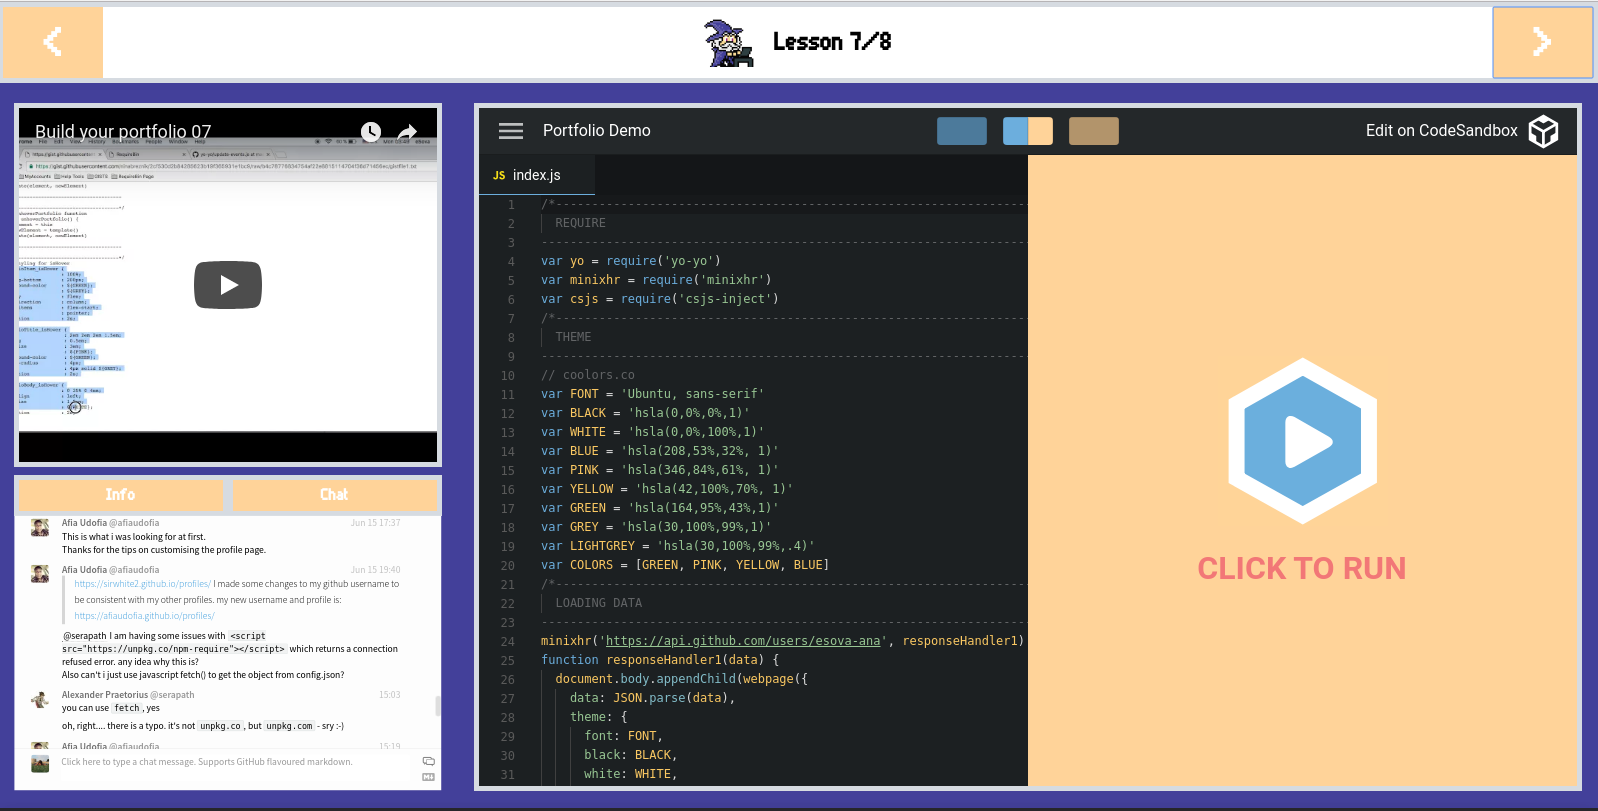Switch to the Info tab

click(121, 494)
